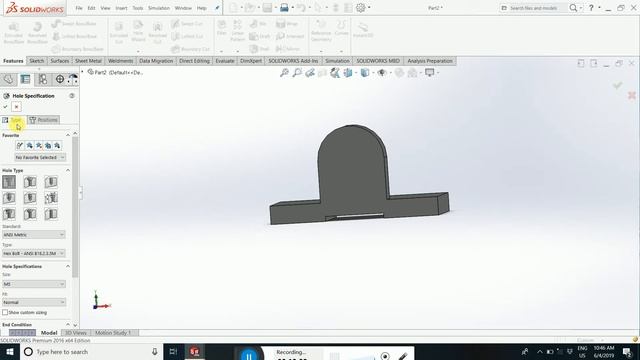Switch to the Positions tab

[x=44, y=120]
